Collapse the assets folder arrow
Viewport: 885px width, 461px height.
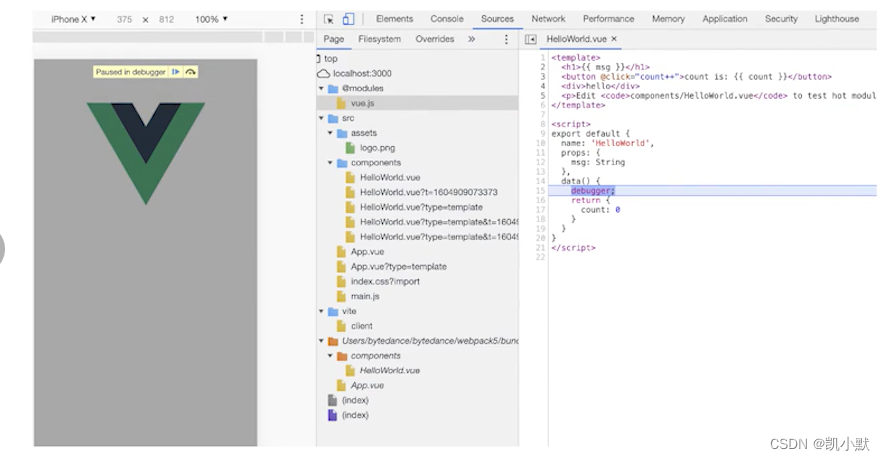point(330,133)
